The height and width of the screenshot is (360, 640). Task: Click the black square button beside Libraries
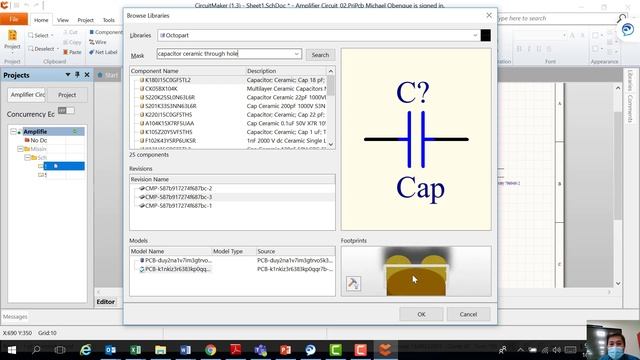pyautogui.click(x=485, y=36)
